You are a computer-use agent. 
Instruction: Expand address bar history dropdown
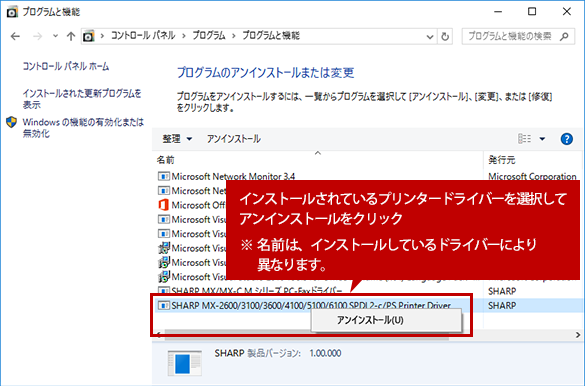[x=430, y=37]
